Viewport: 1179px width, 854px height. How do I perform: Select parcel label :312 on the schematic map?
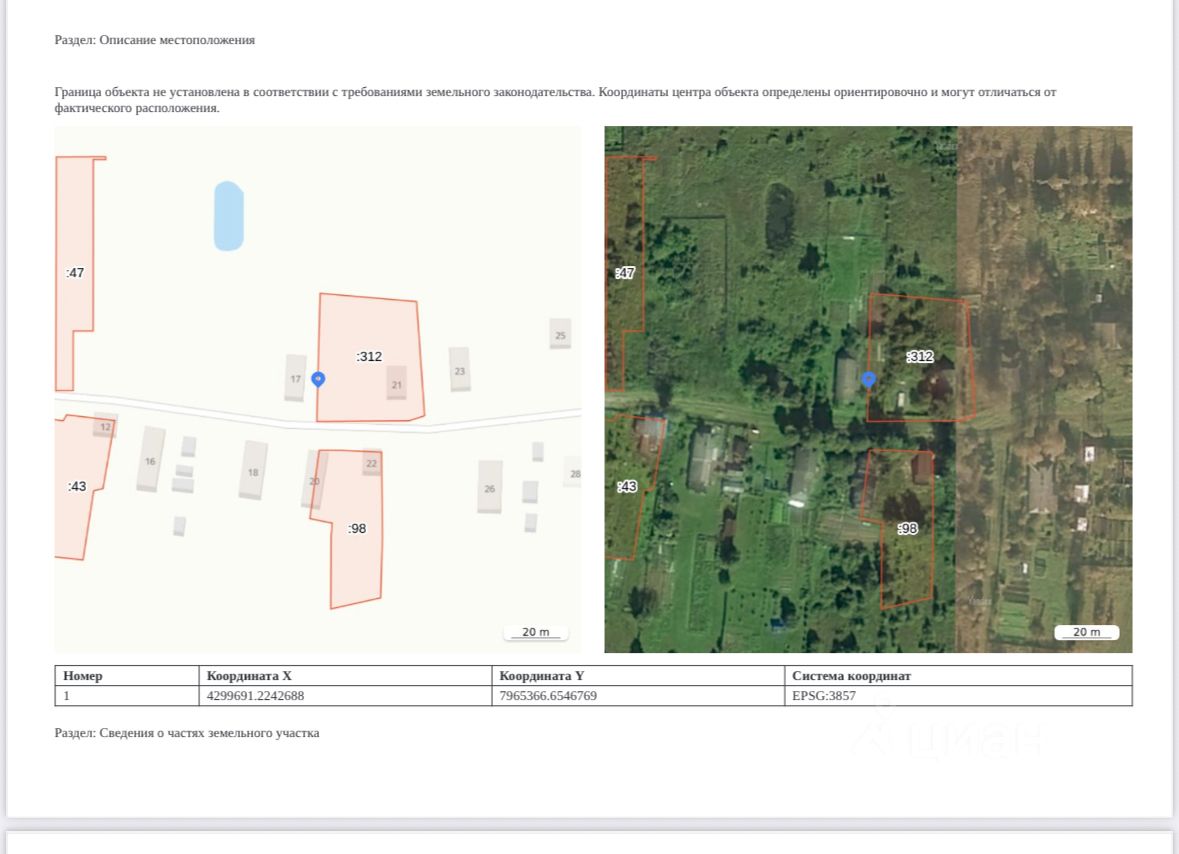click(x=369, y=356)
